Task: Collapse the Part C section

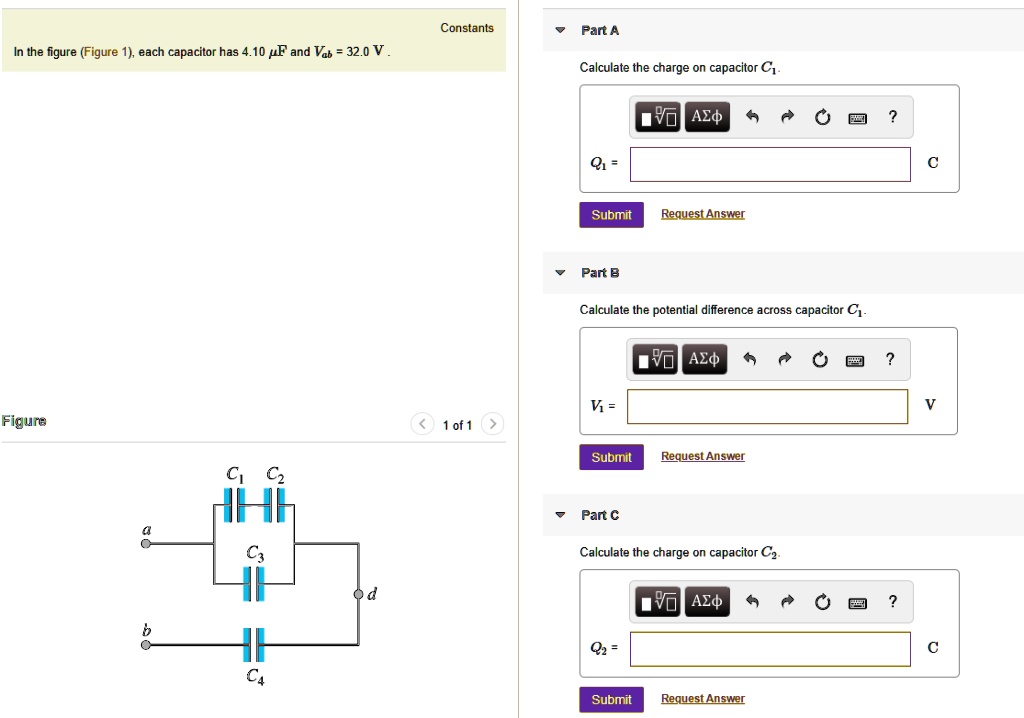Action: (559, 514)
